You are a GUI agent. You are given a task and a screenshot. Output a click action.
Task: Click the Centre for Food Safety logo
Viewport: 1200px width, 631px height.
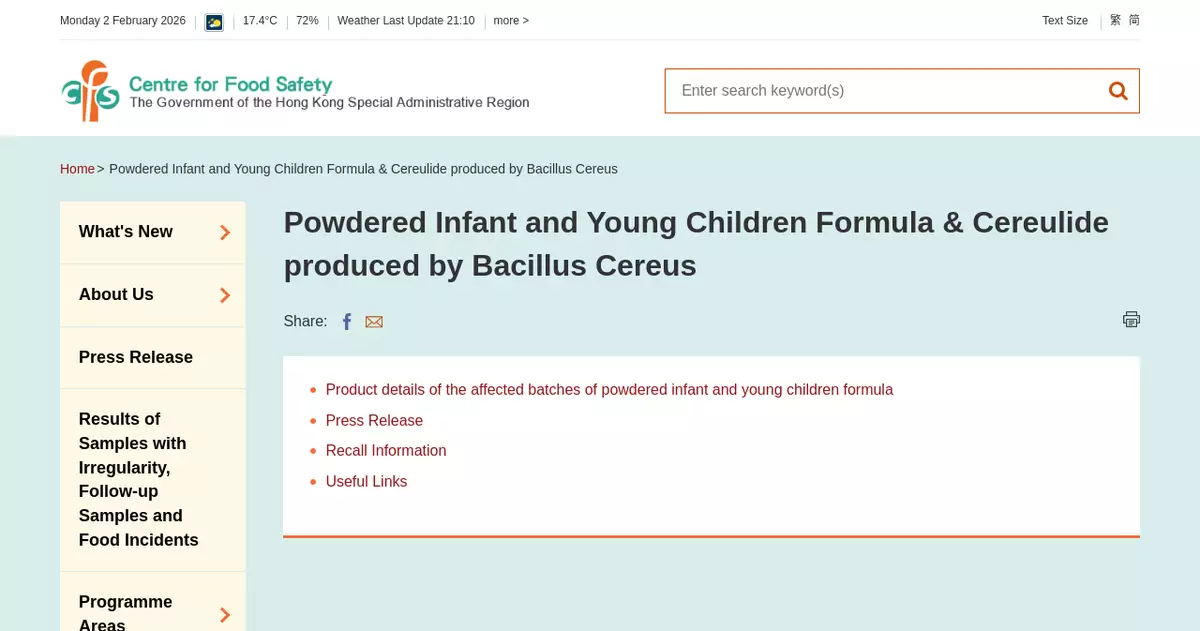pos(295,91)
